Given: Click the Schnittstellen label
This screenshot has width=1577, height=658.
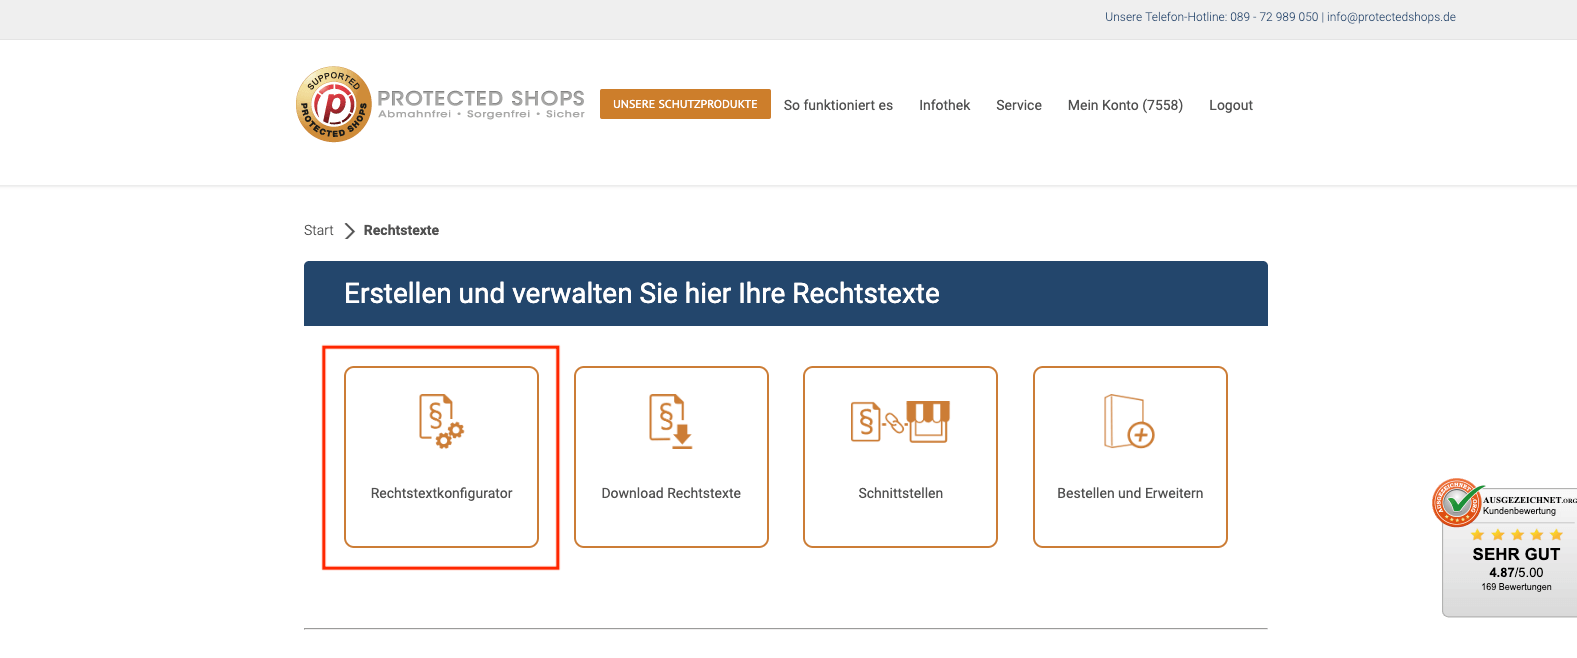Looking at the screenshot, I should click(x=900, y=493).
